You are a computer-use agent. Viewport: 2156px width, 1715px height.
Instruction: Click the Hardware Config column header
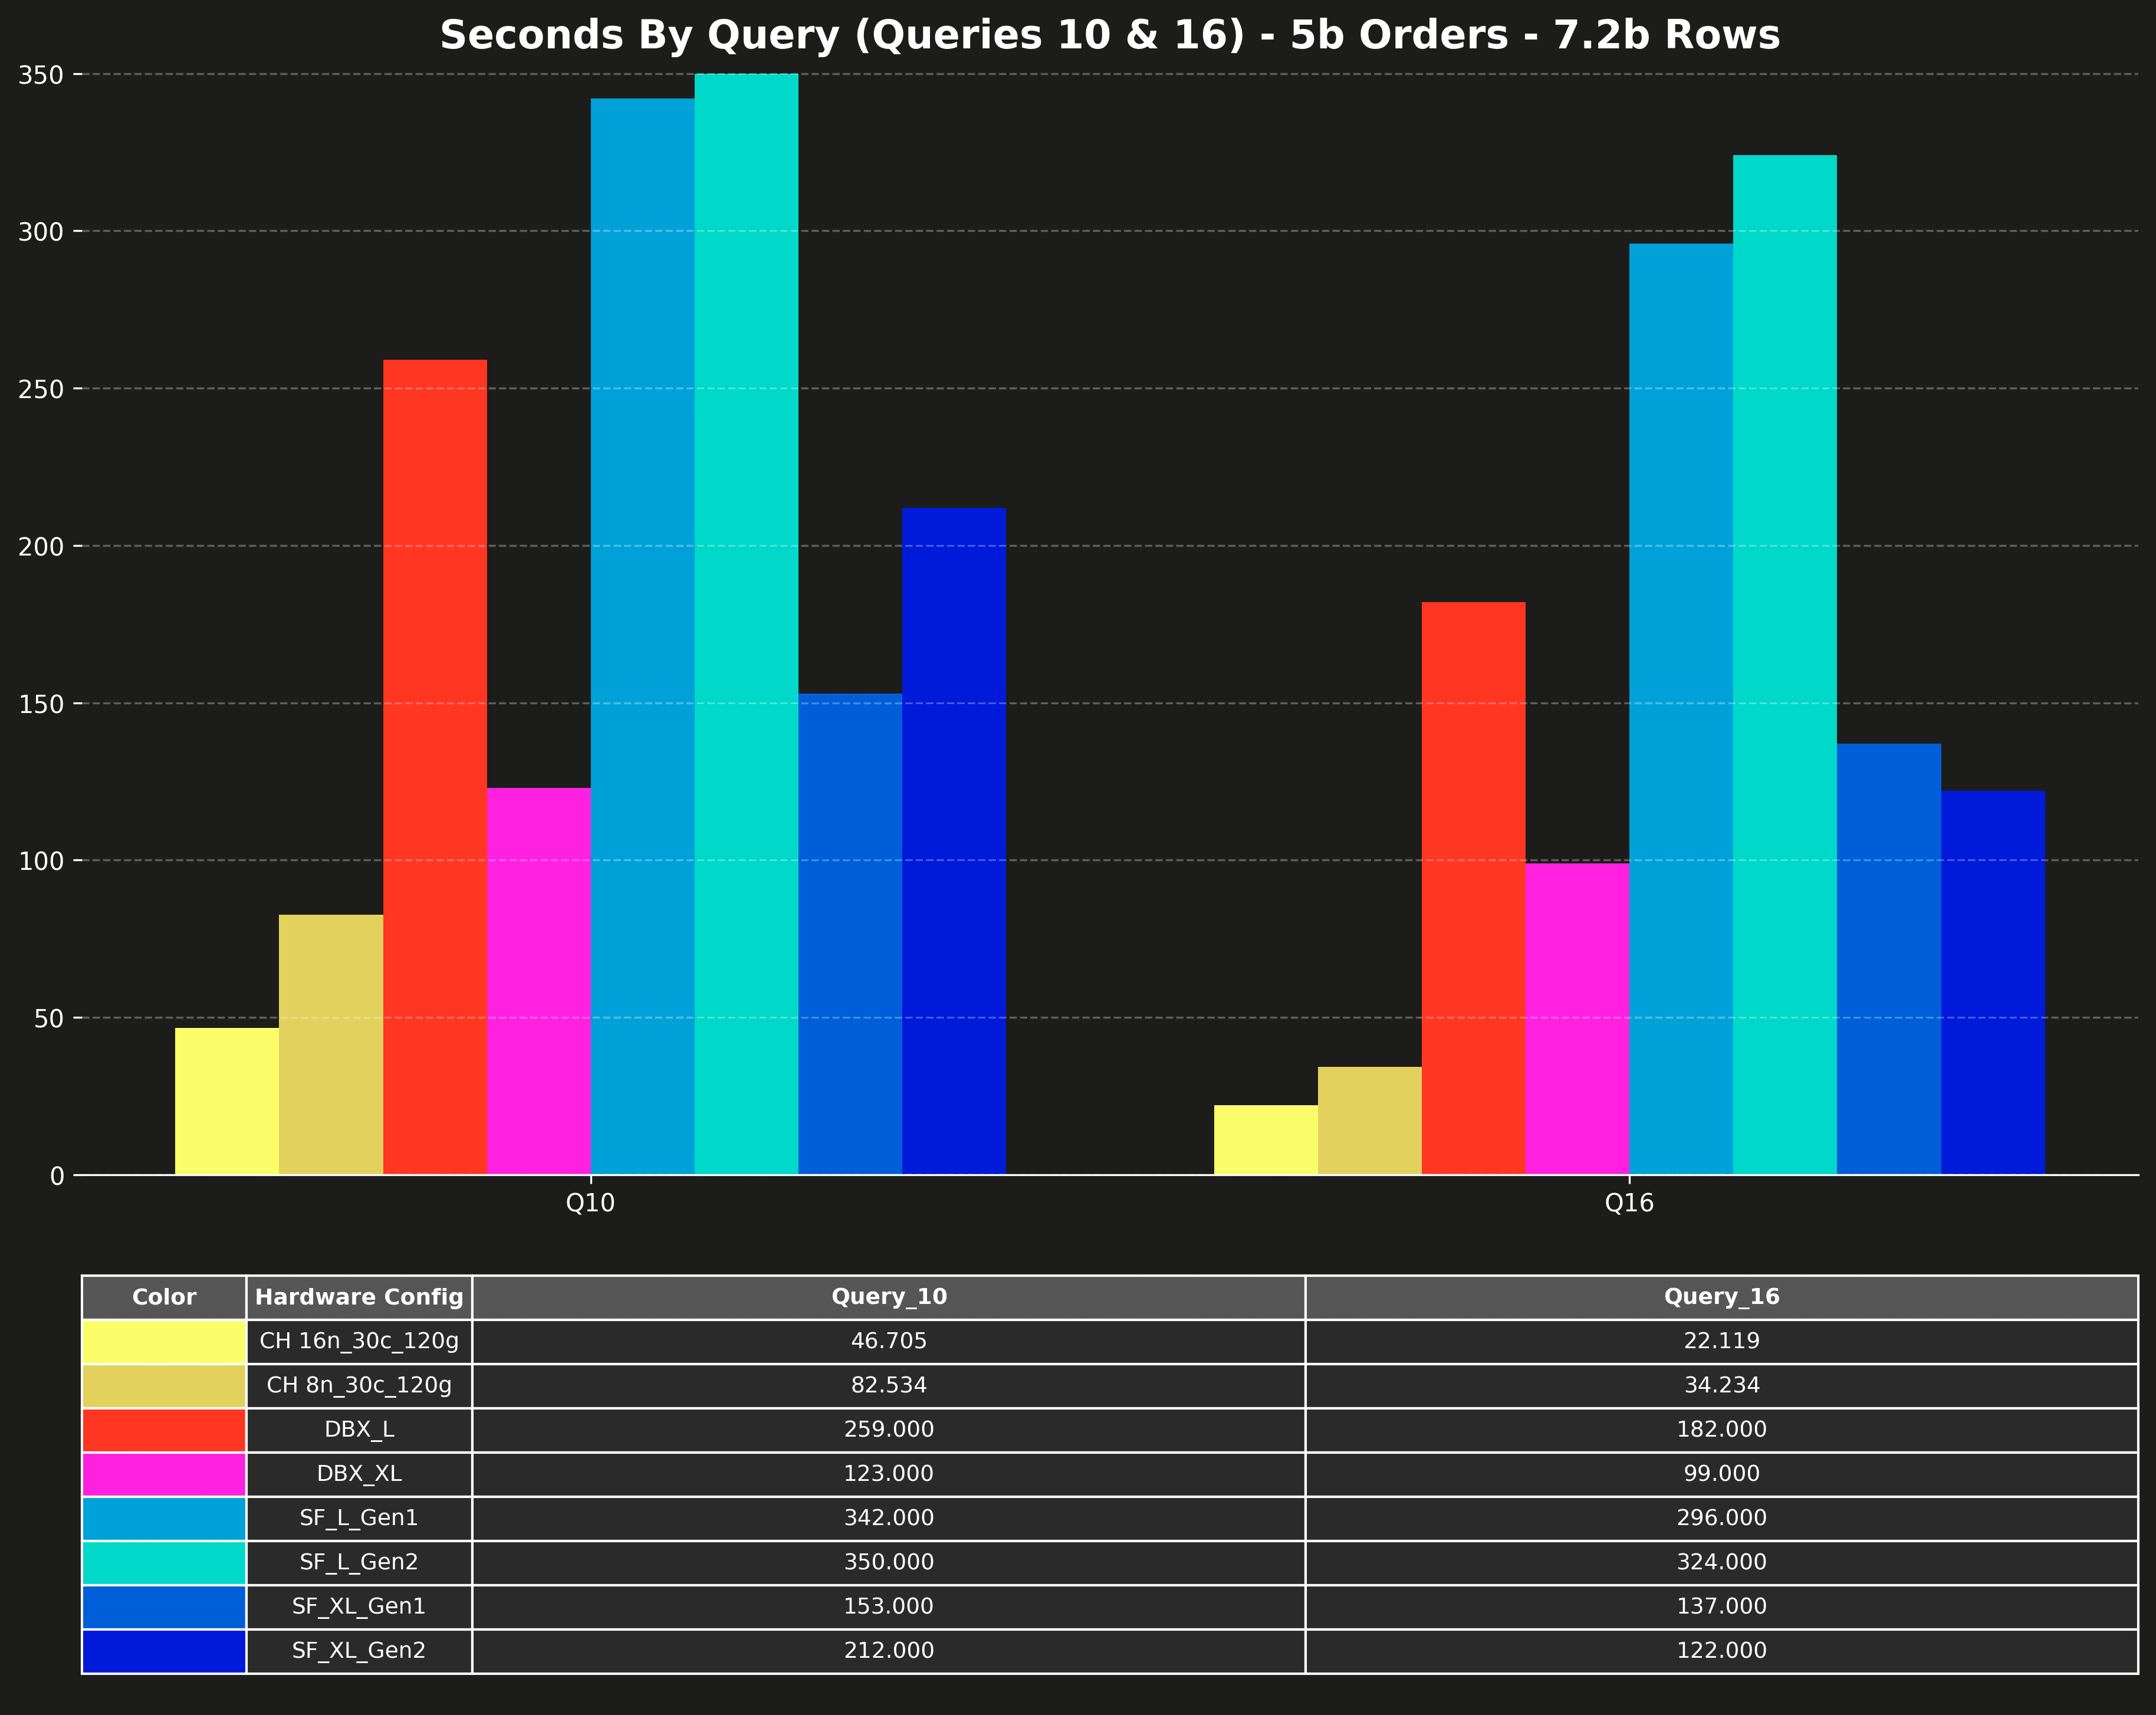359,1297
